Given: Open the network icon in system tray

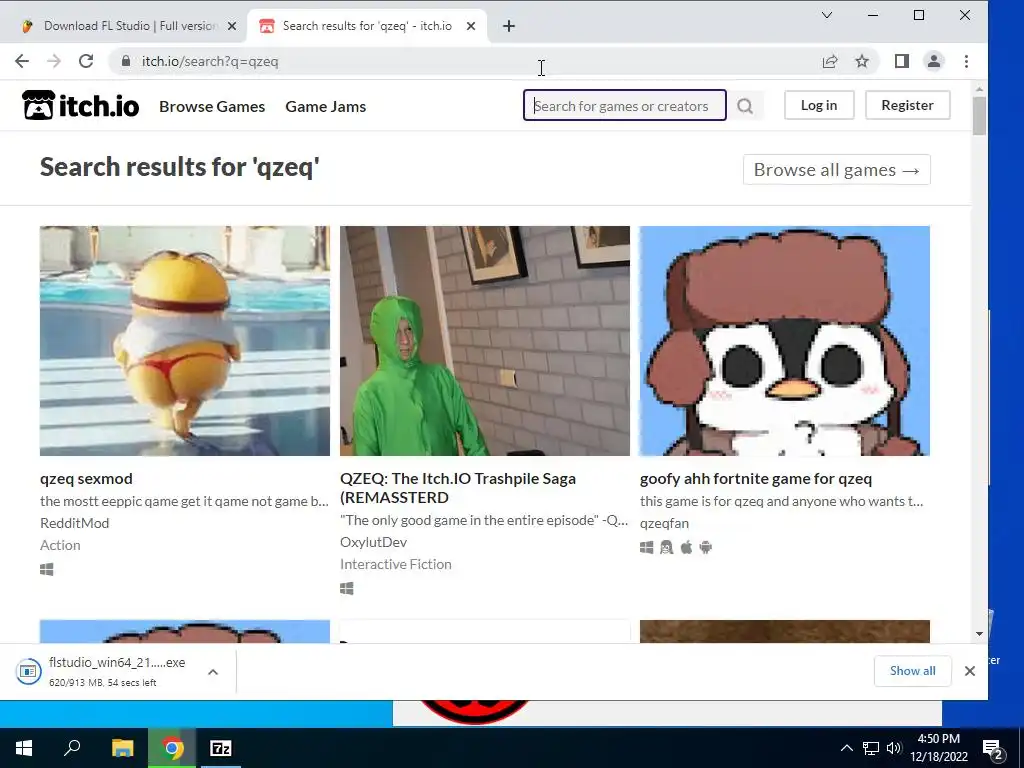Looking at the screenshot, I should [871, 748].
